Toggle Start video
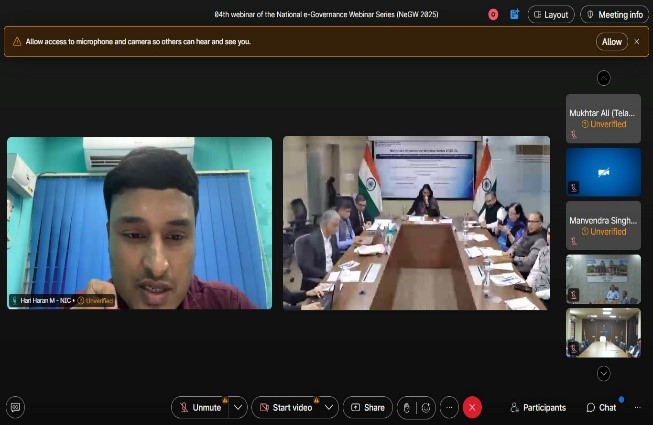Viewport: 653px width, 425px height. click(286, 408)
